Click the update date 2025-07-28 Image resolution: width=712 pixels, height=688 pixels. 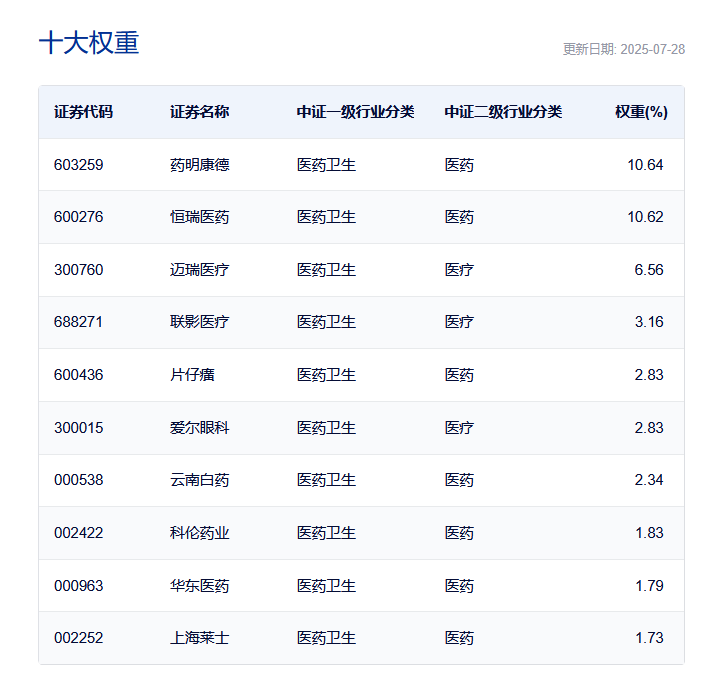pos(653,49)
